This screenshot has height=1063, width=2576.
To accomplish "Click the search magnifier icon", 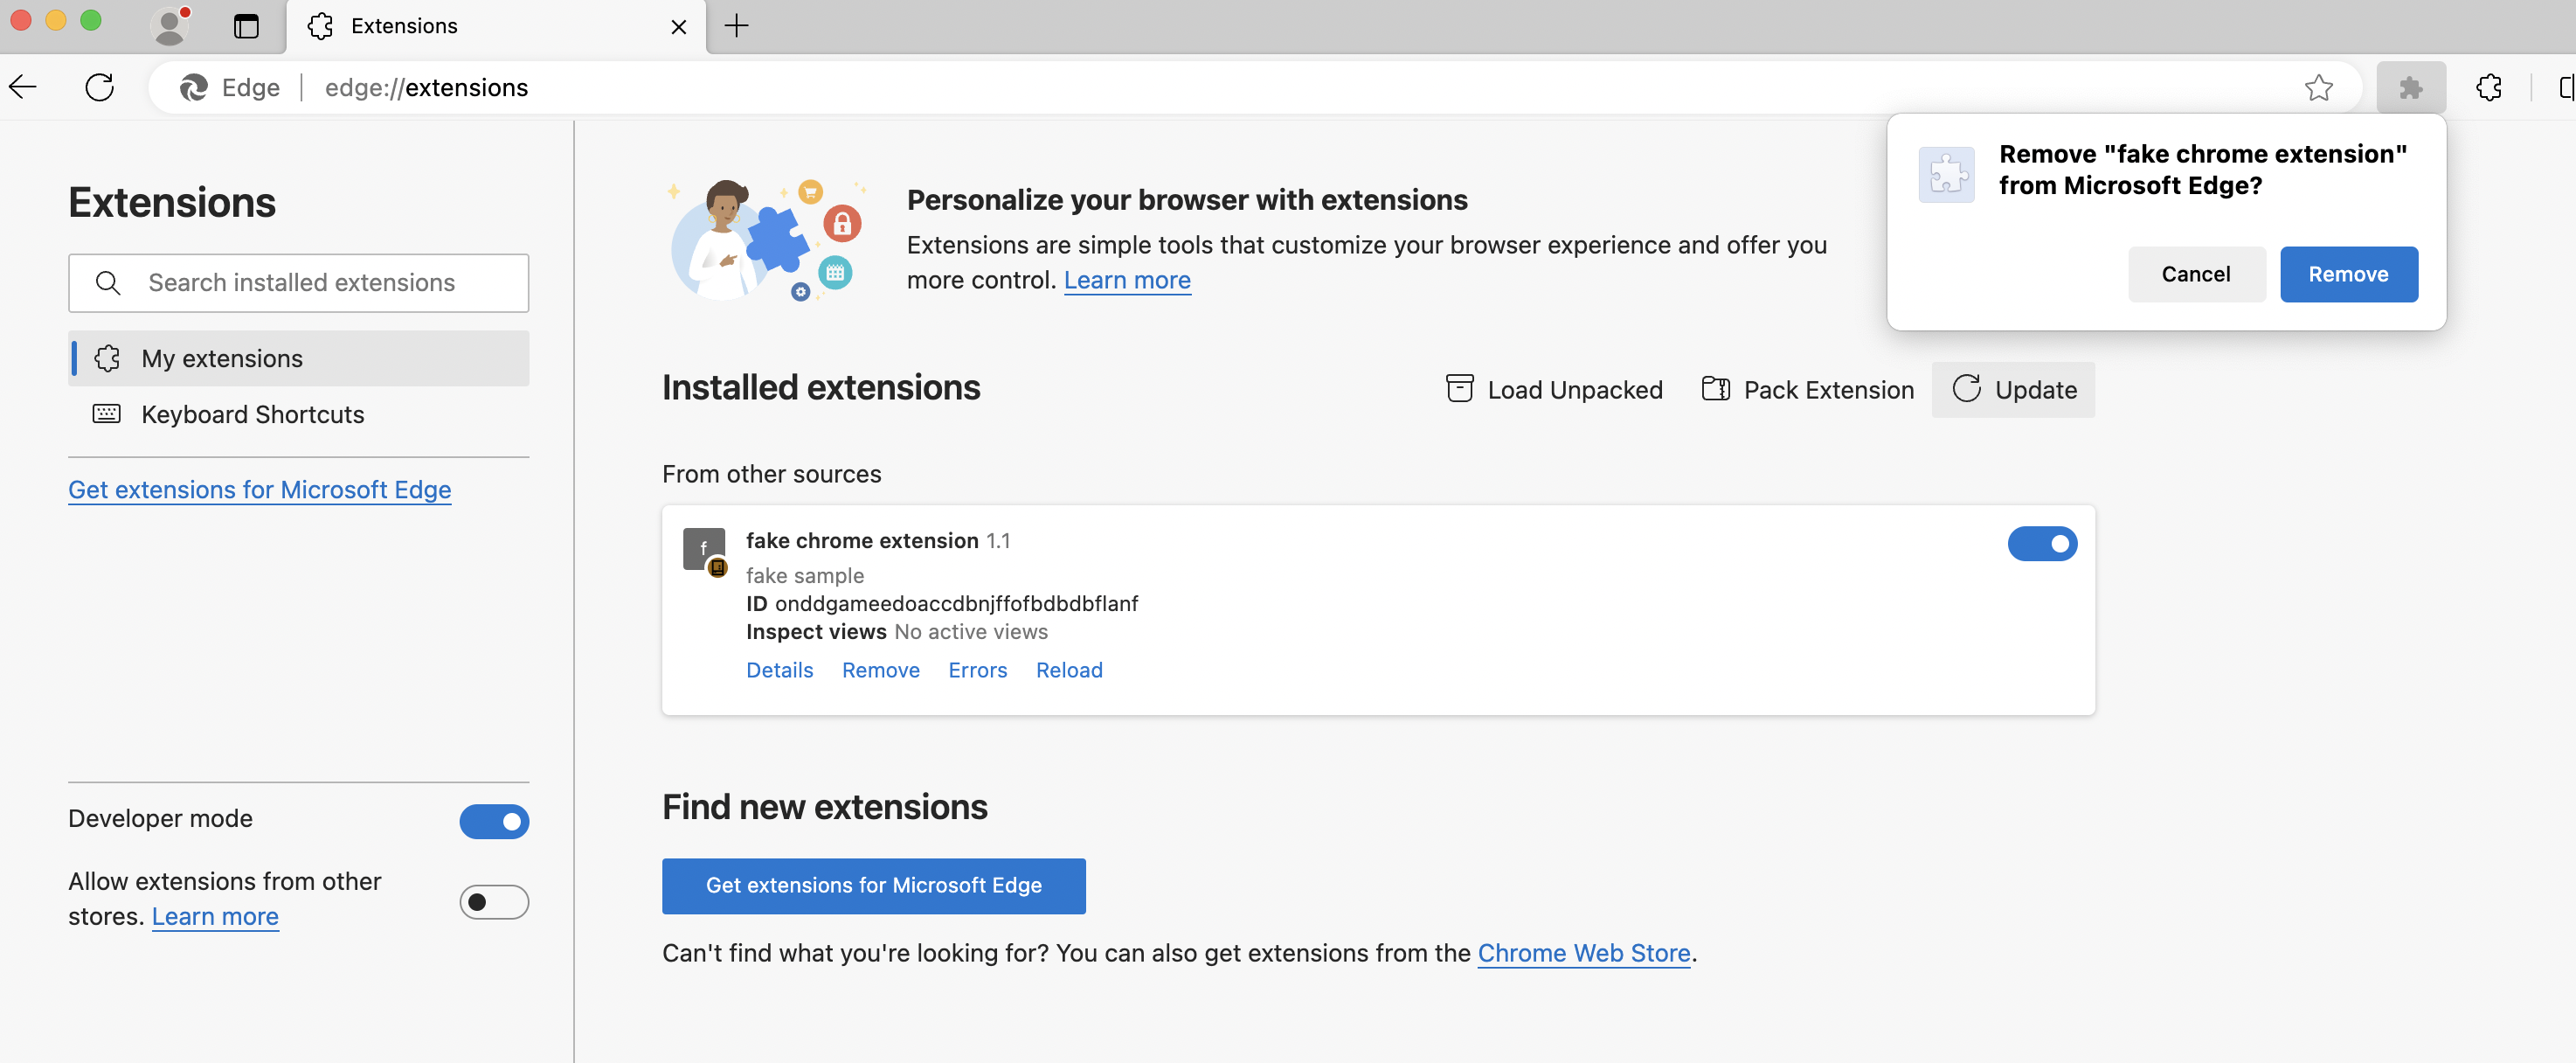I will coord(108,283).
